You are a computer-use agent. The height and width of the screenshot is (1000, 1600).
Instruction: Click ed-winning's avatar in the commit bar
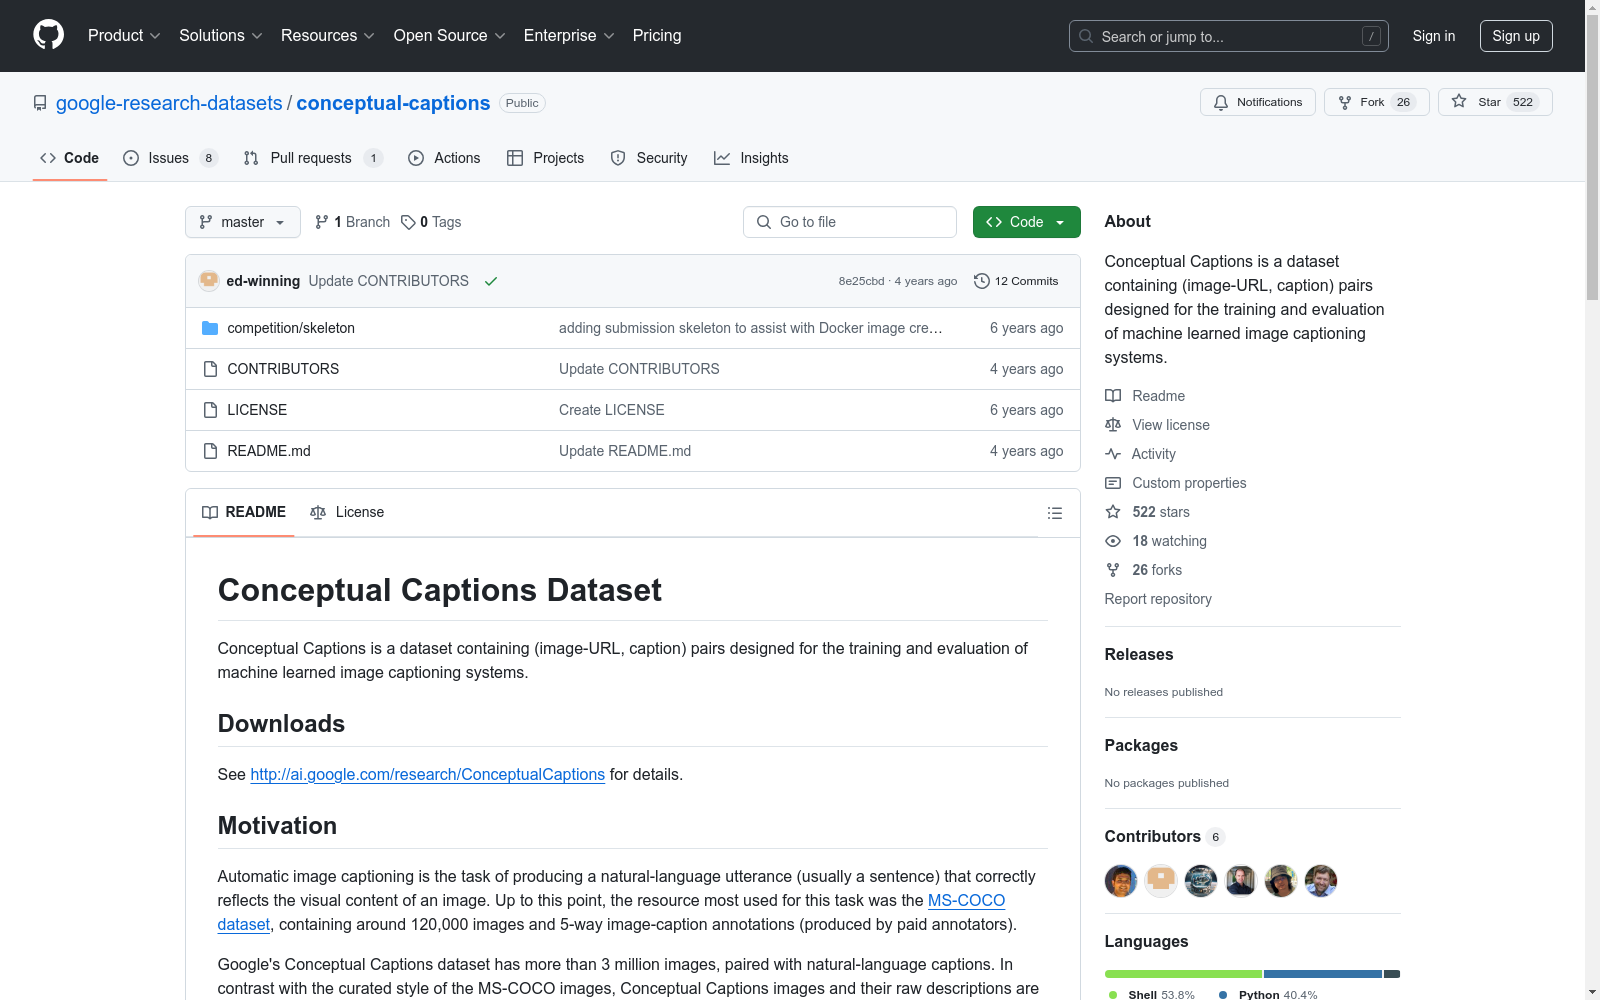click(x=209, y=281)
